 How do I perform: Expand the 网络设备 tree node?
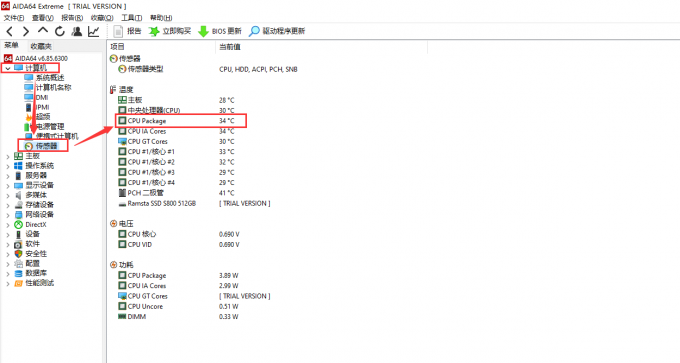(8, 215)
